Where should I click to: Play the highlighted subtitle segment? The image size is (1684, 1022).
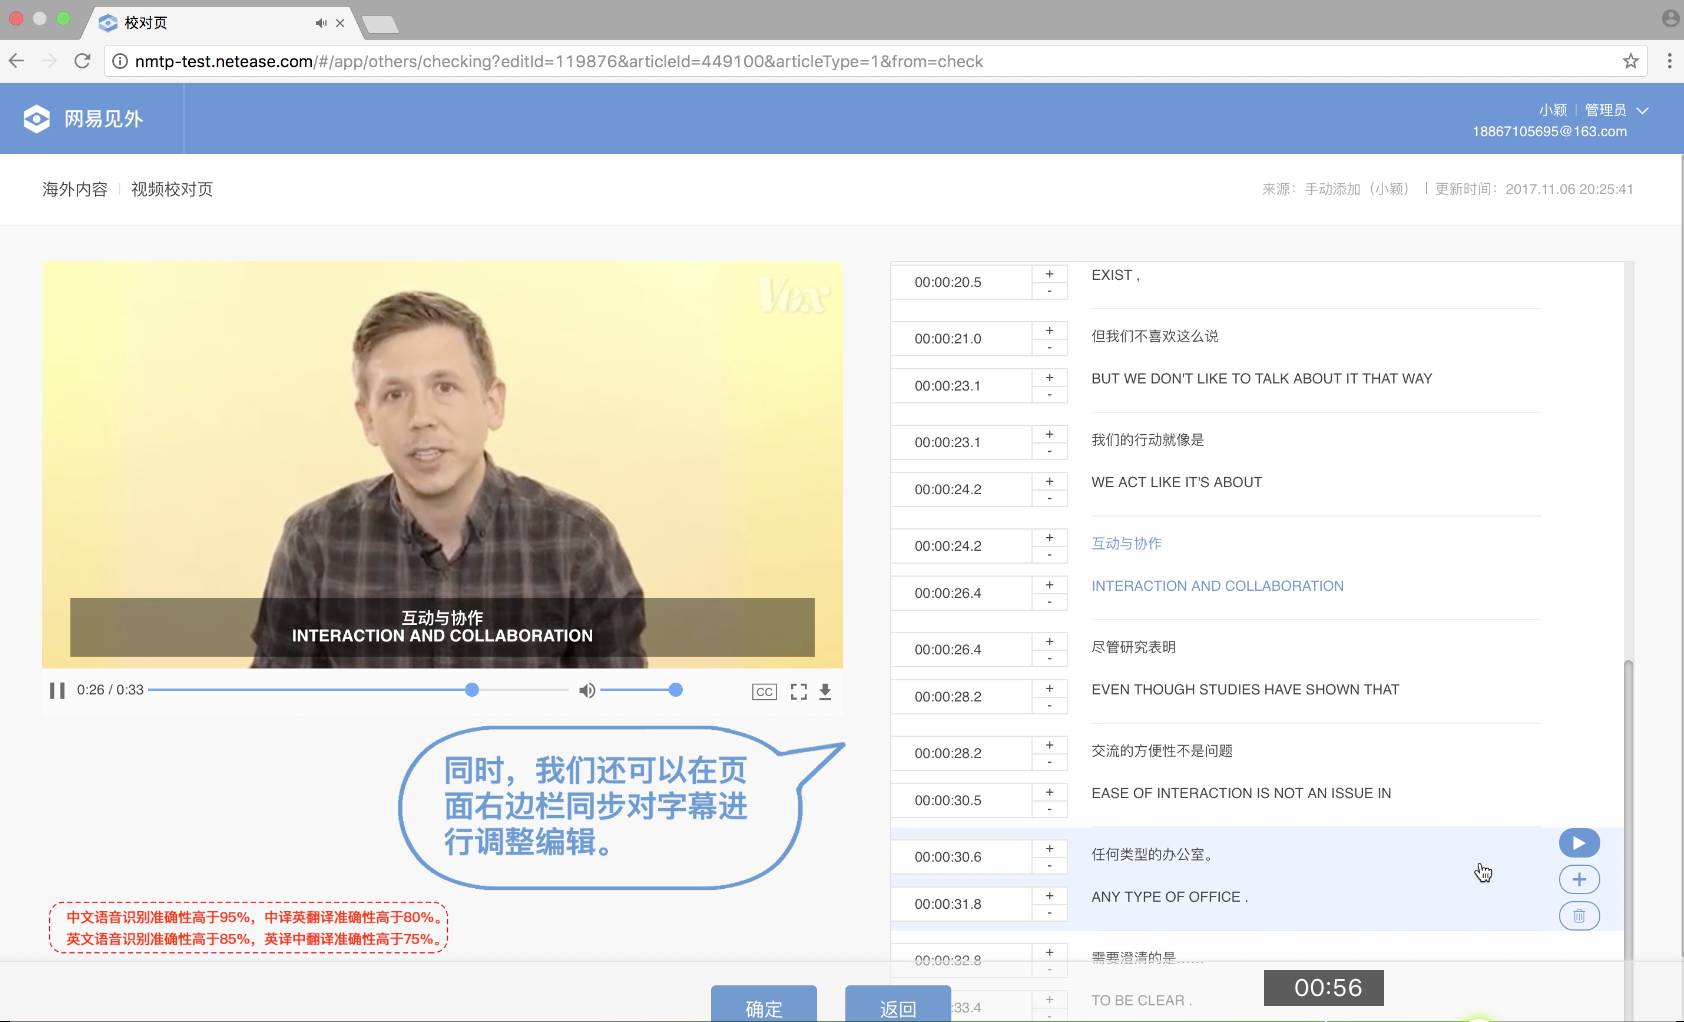tap(1578, 842)
